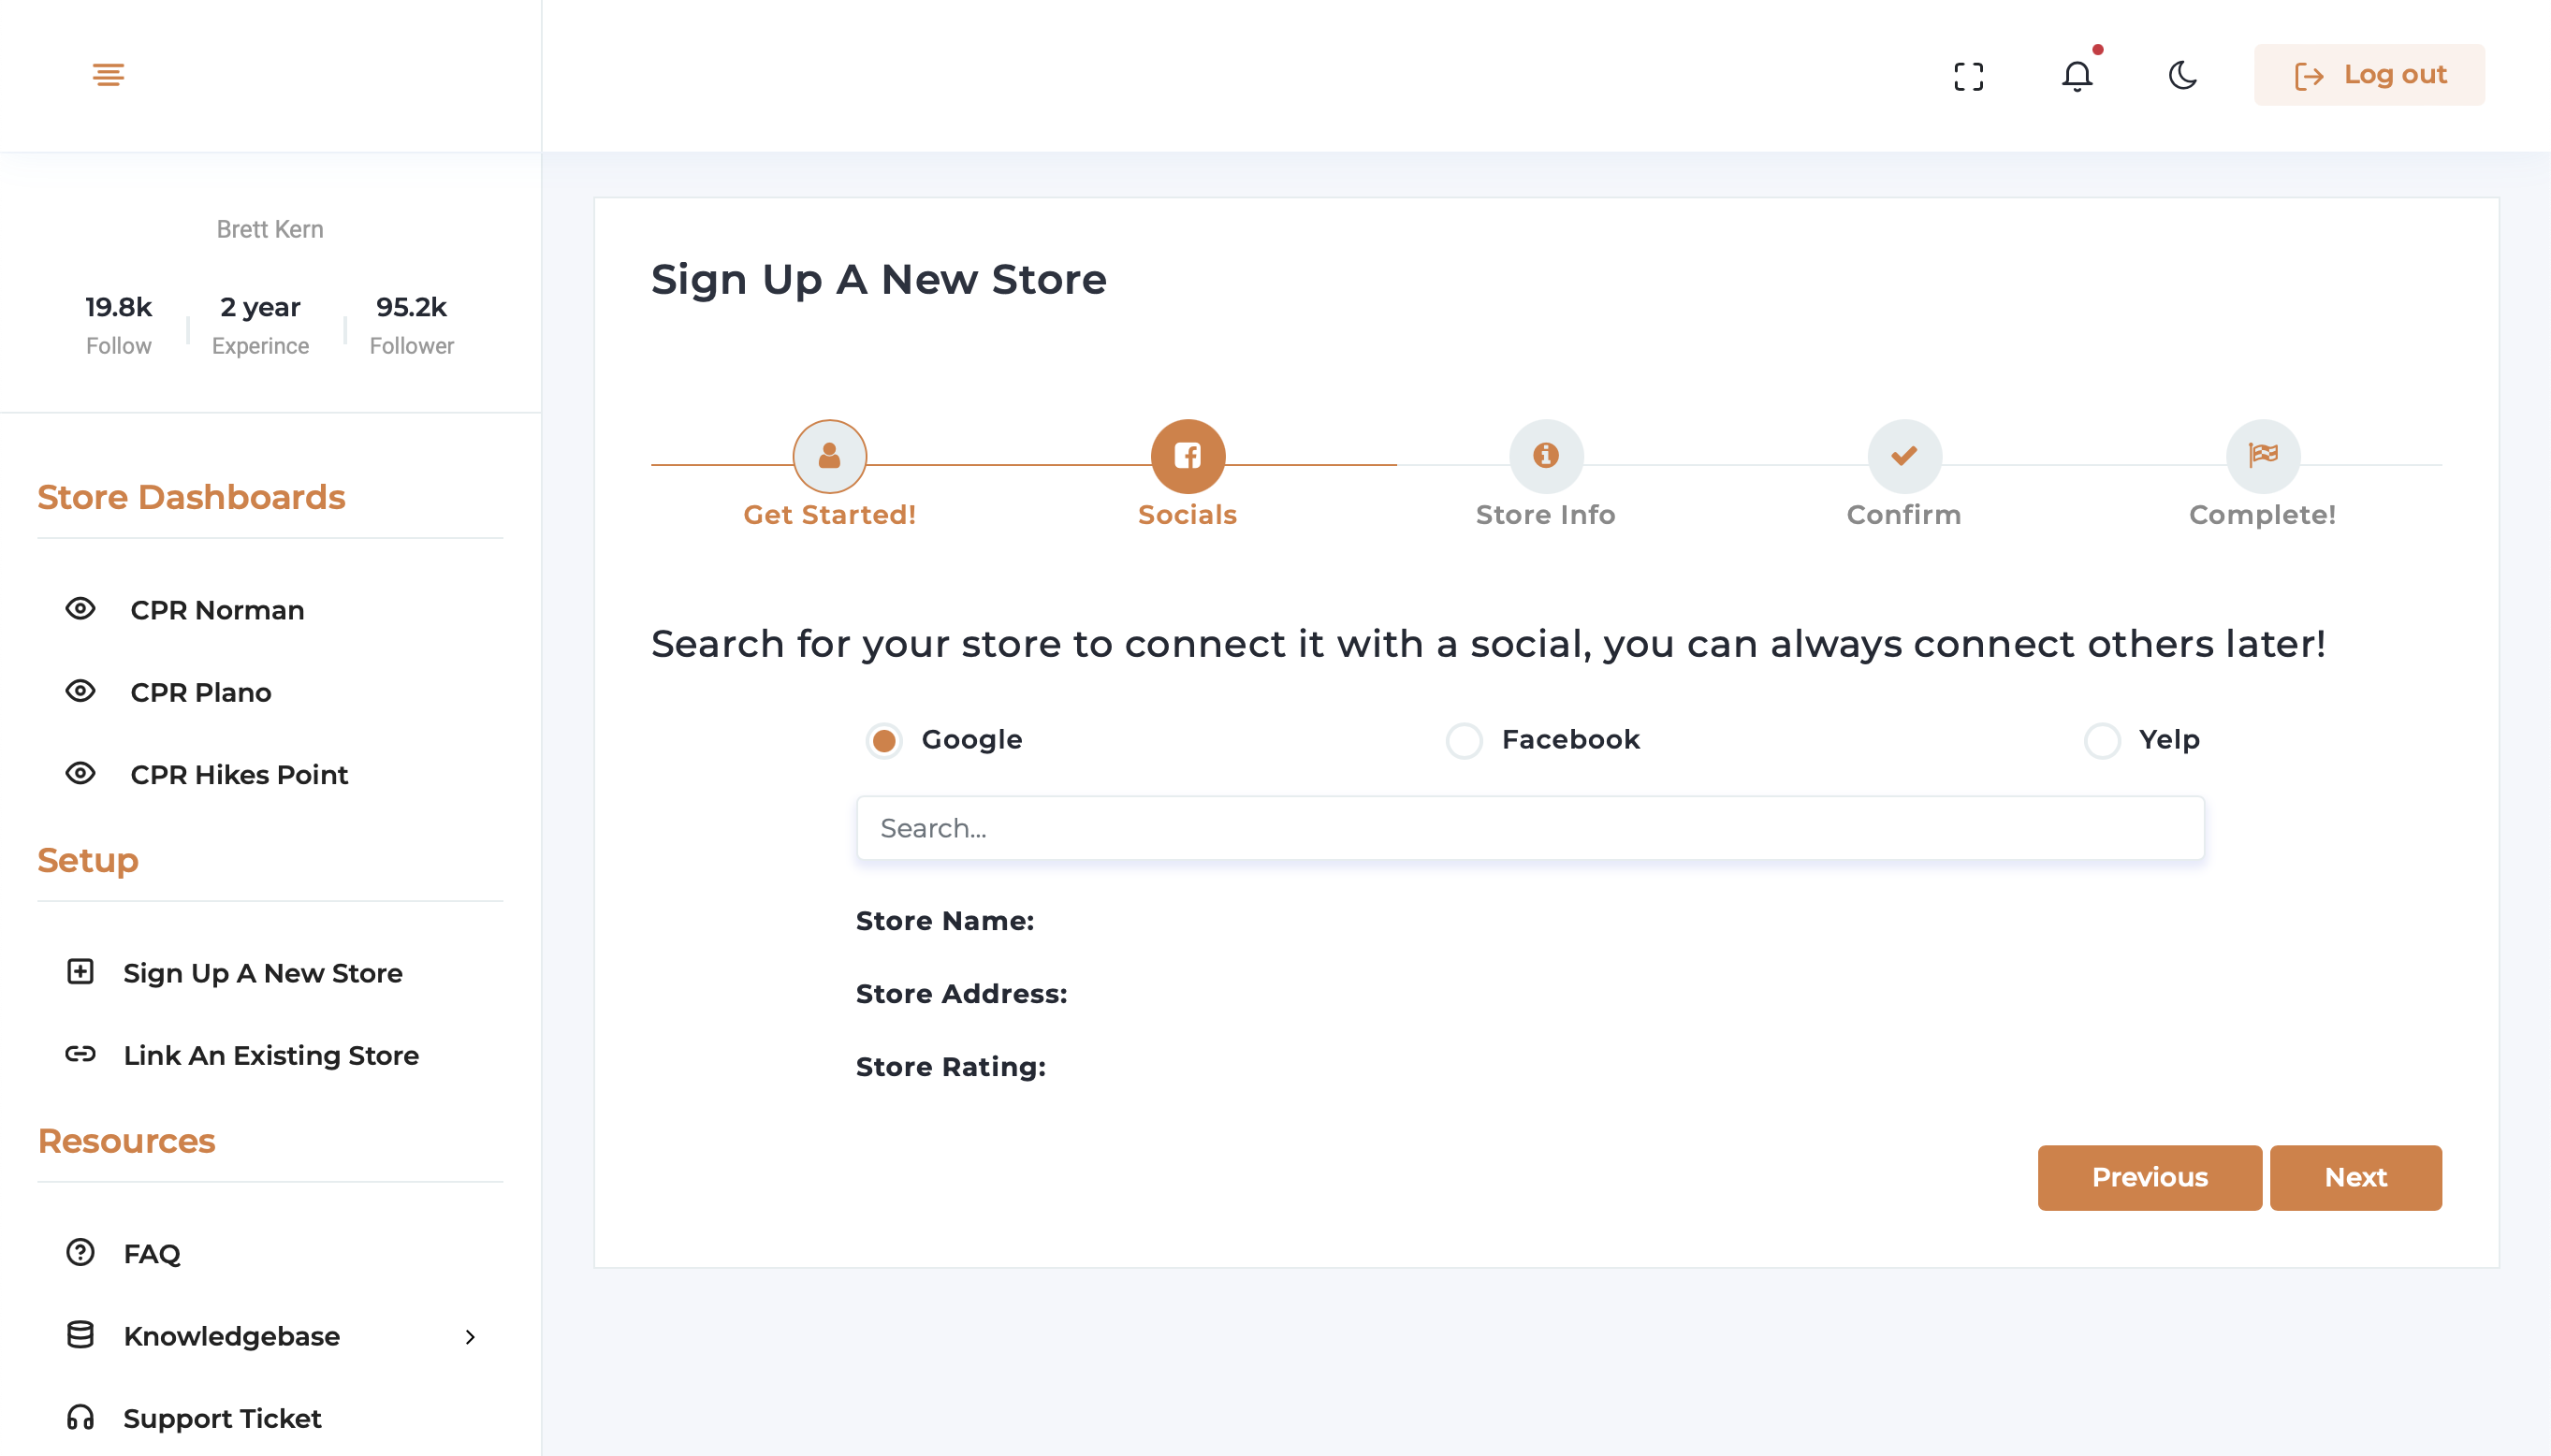The width and height of the screenshot is (2551, 1456).
Task: Click the Store Address: label
Action: click(961, 994)
